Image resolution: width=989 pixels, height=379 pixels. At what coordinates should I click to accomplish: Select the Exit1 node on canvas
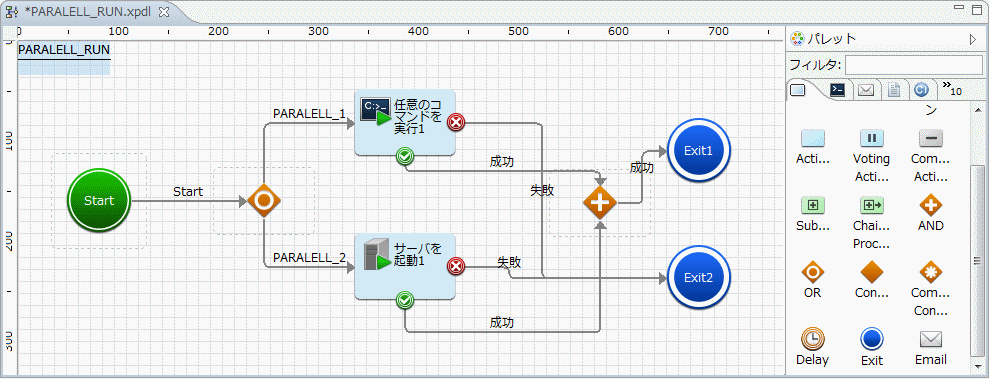click(698, 151)
